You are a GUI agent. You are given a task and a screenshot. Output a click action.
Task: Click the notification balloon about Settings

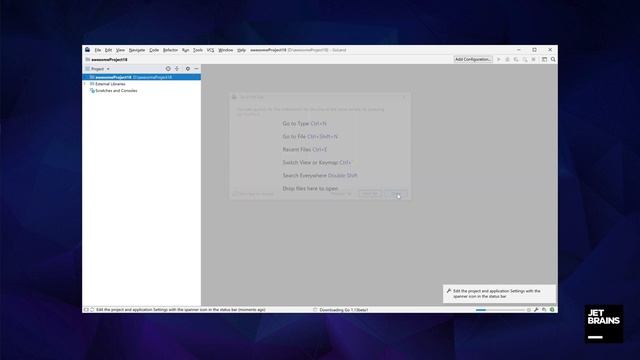tap(499, 294)
